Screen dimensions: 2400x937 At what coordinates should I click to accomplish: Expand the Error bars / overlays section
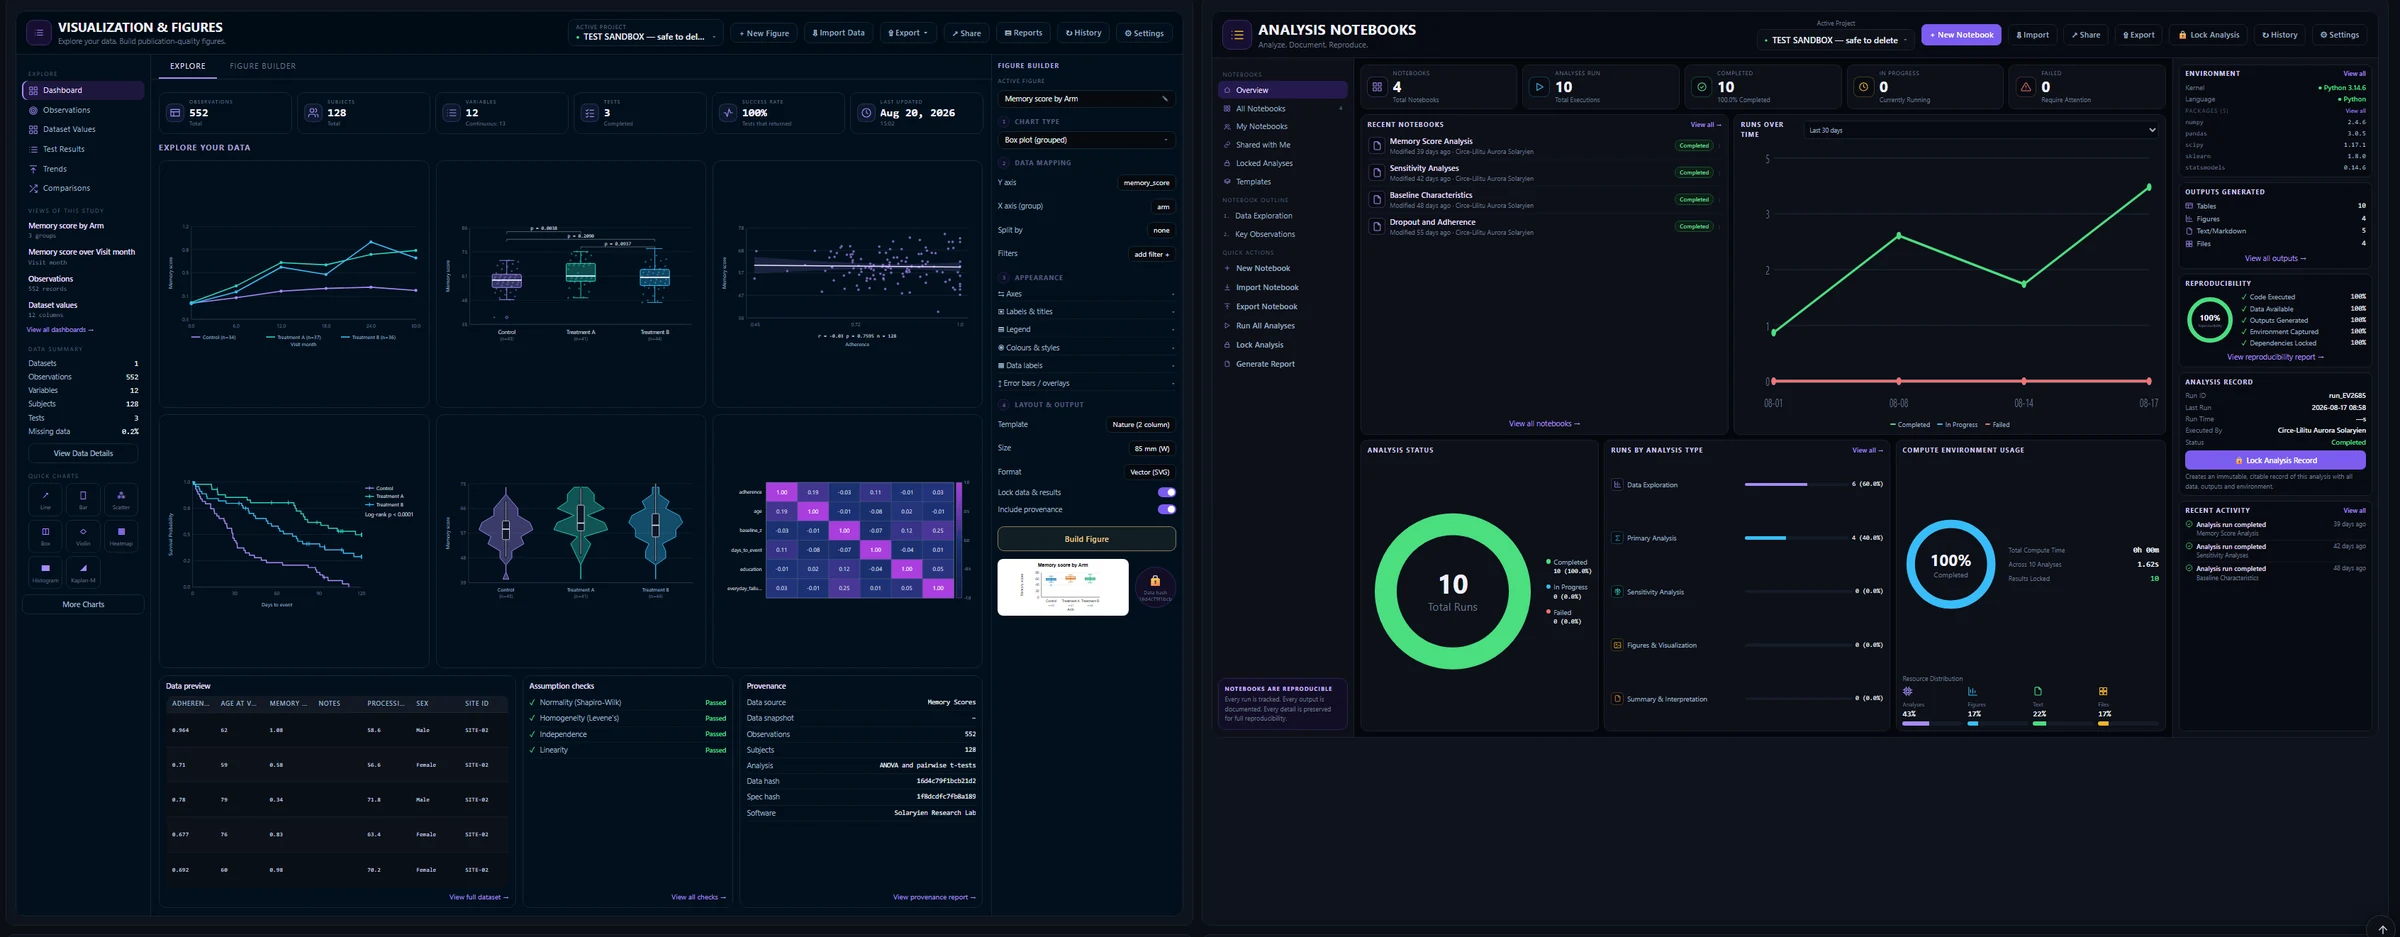coord(1086,383)
